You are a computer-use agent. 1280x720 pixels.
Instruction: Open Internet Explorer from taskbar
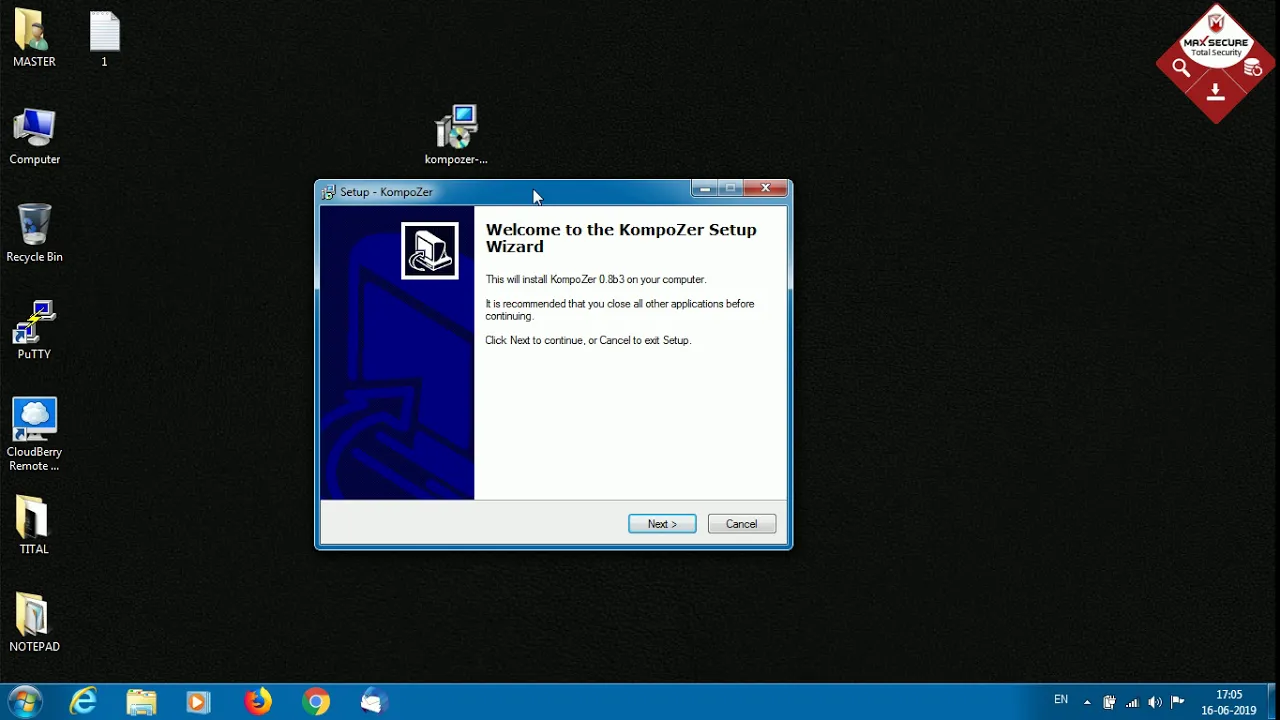coord(83,702)
